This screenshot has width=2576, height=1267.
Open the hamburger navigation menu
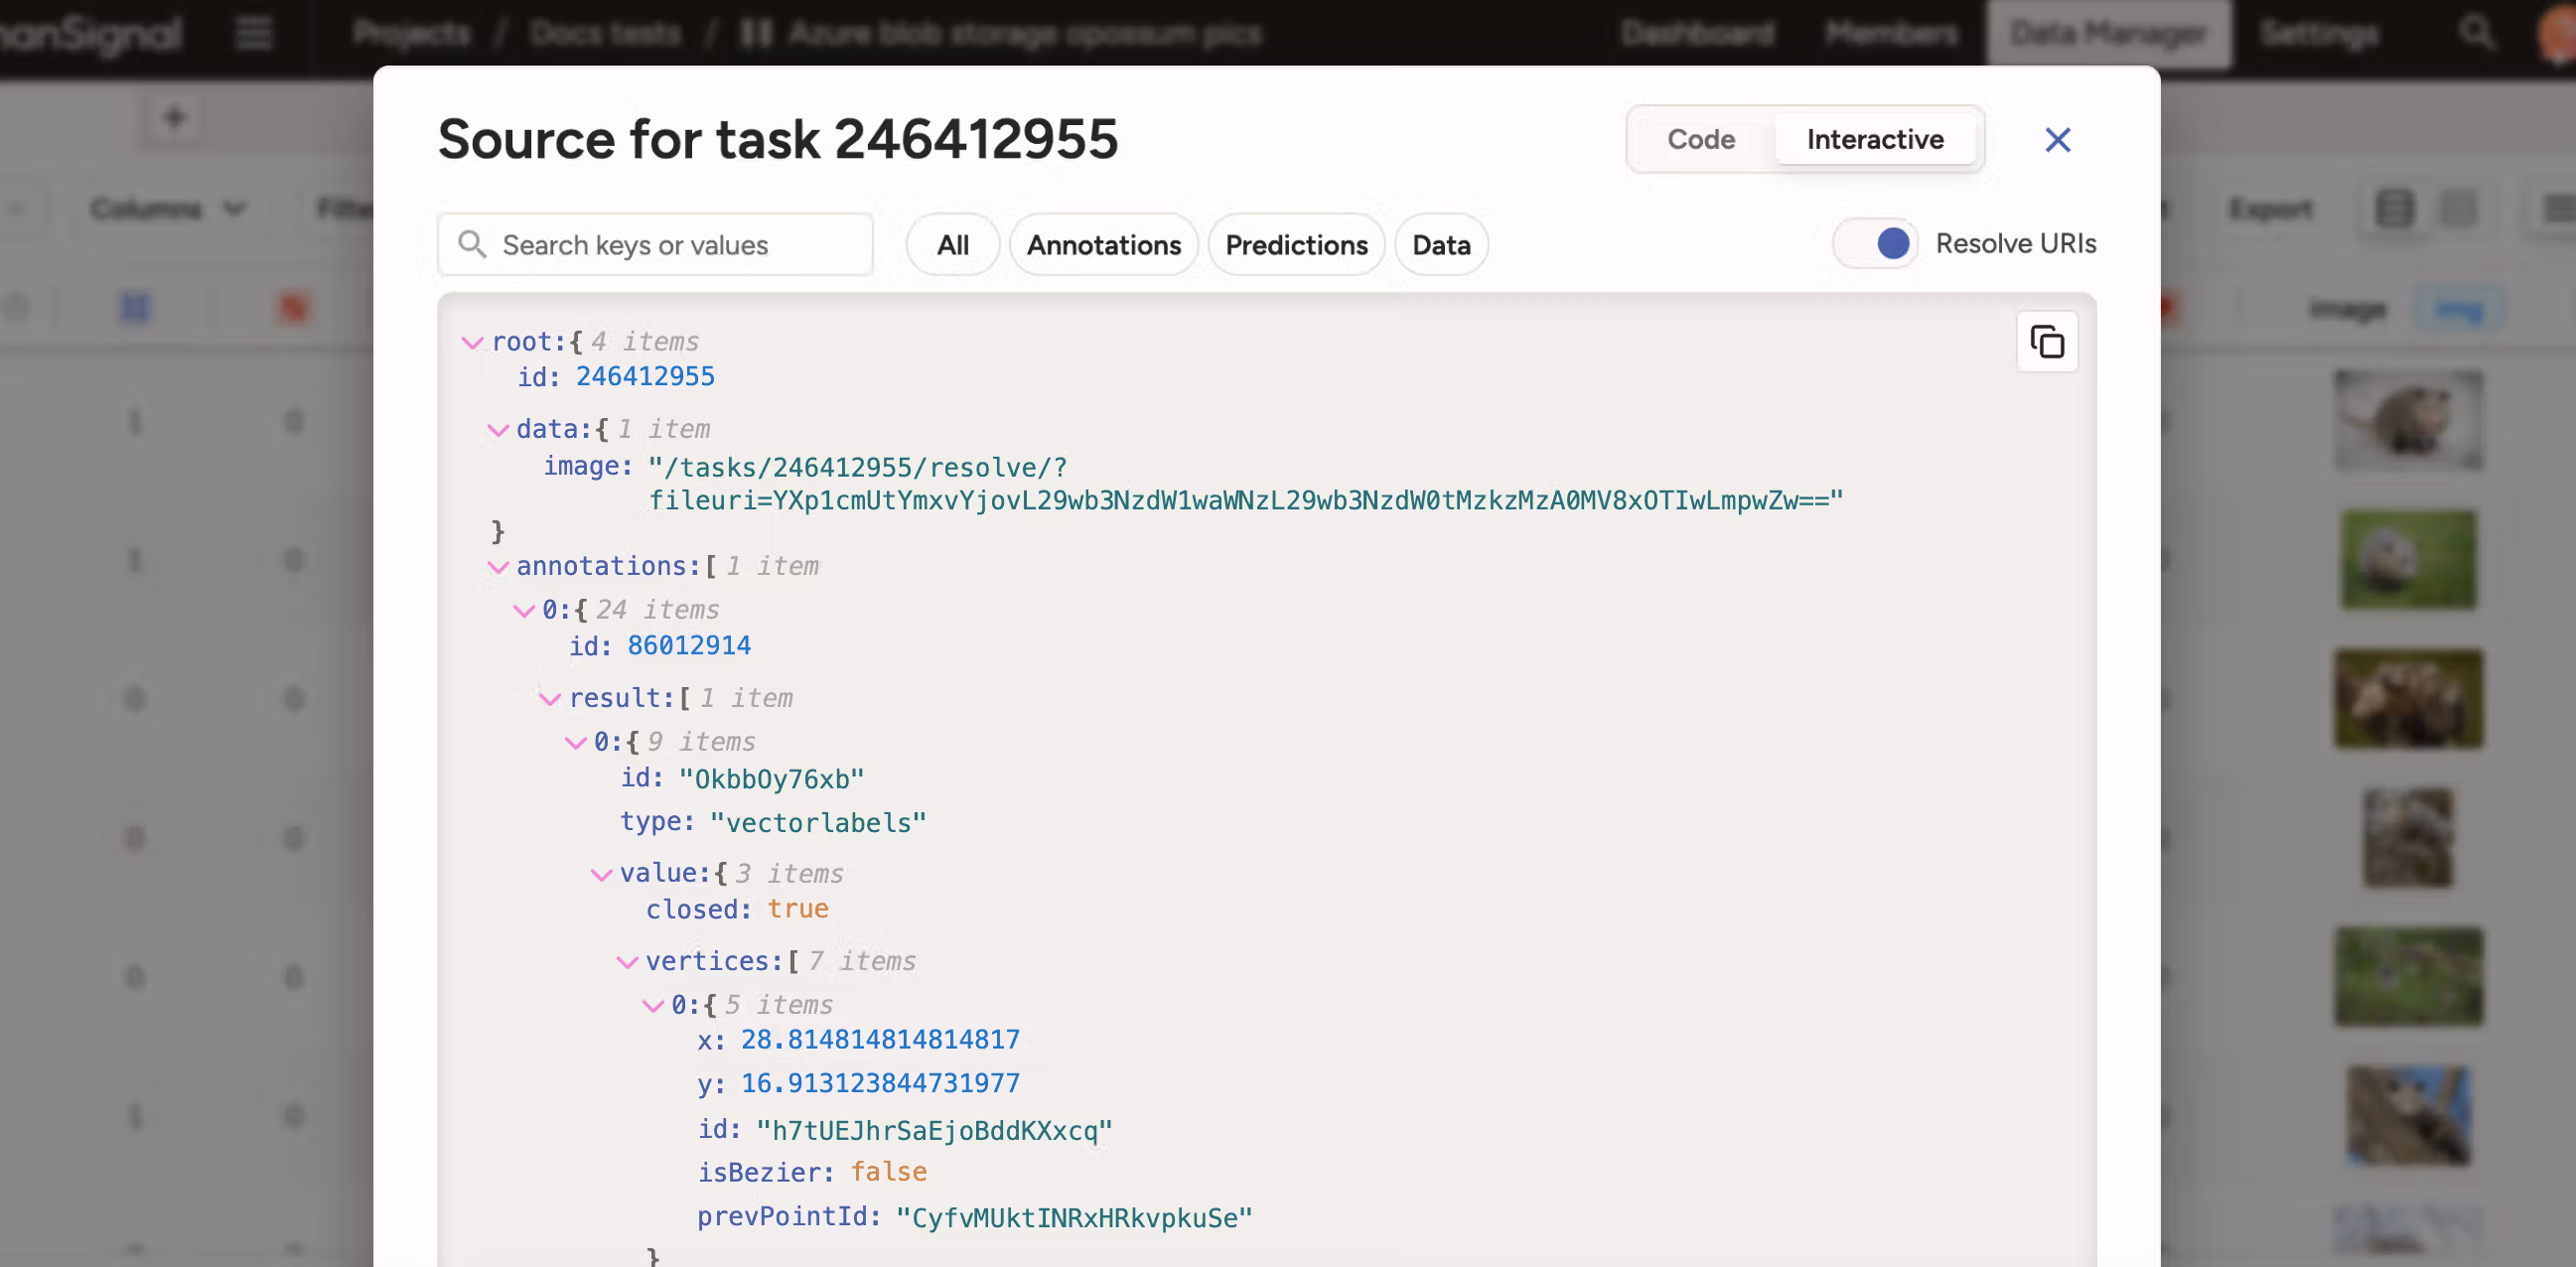click(x=253, y=33)
